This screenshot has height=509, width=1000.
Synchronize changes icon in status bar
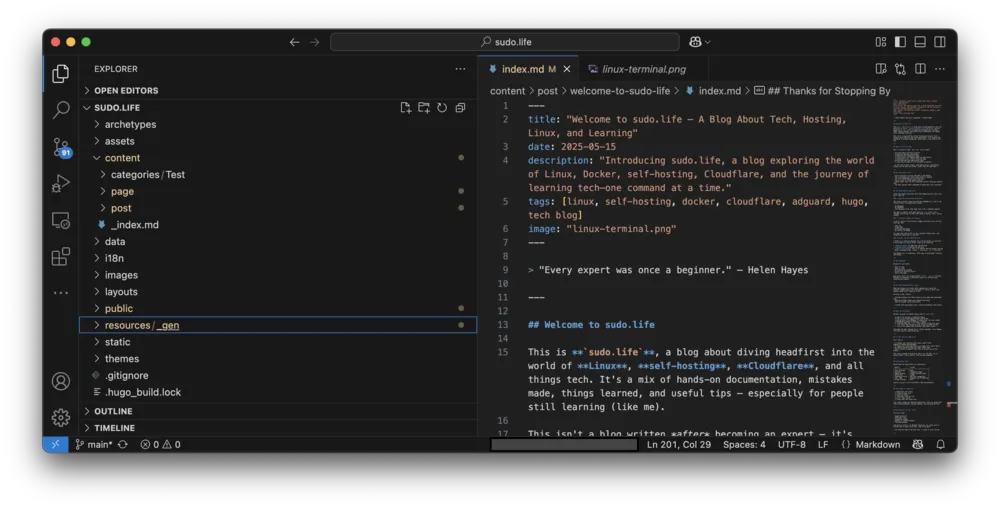point(123,445)
